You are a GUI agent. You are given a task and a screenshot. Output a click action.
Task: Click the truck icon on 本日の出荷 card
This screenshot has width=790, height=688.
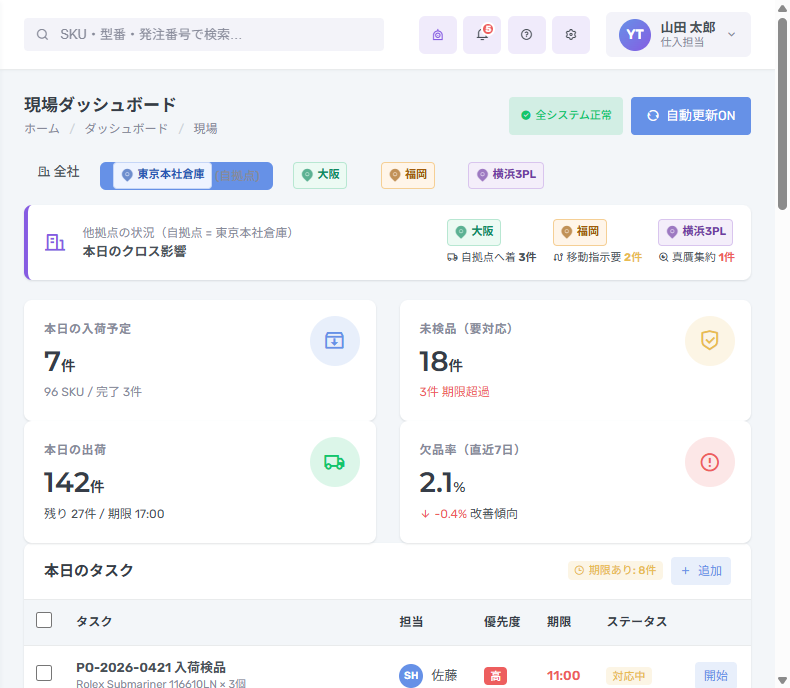[x=335, y=462]
